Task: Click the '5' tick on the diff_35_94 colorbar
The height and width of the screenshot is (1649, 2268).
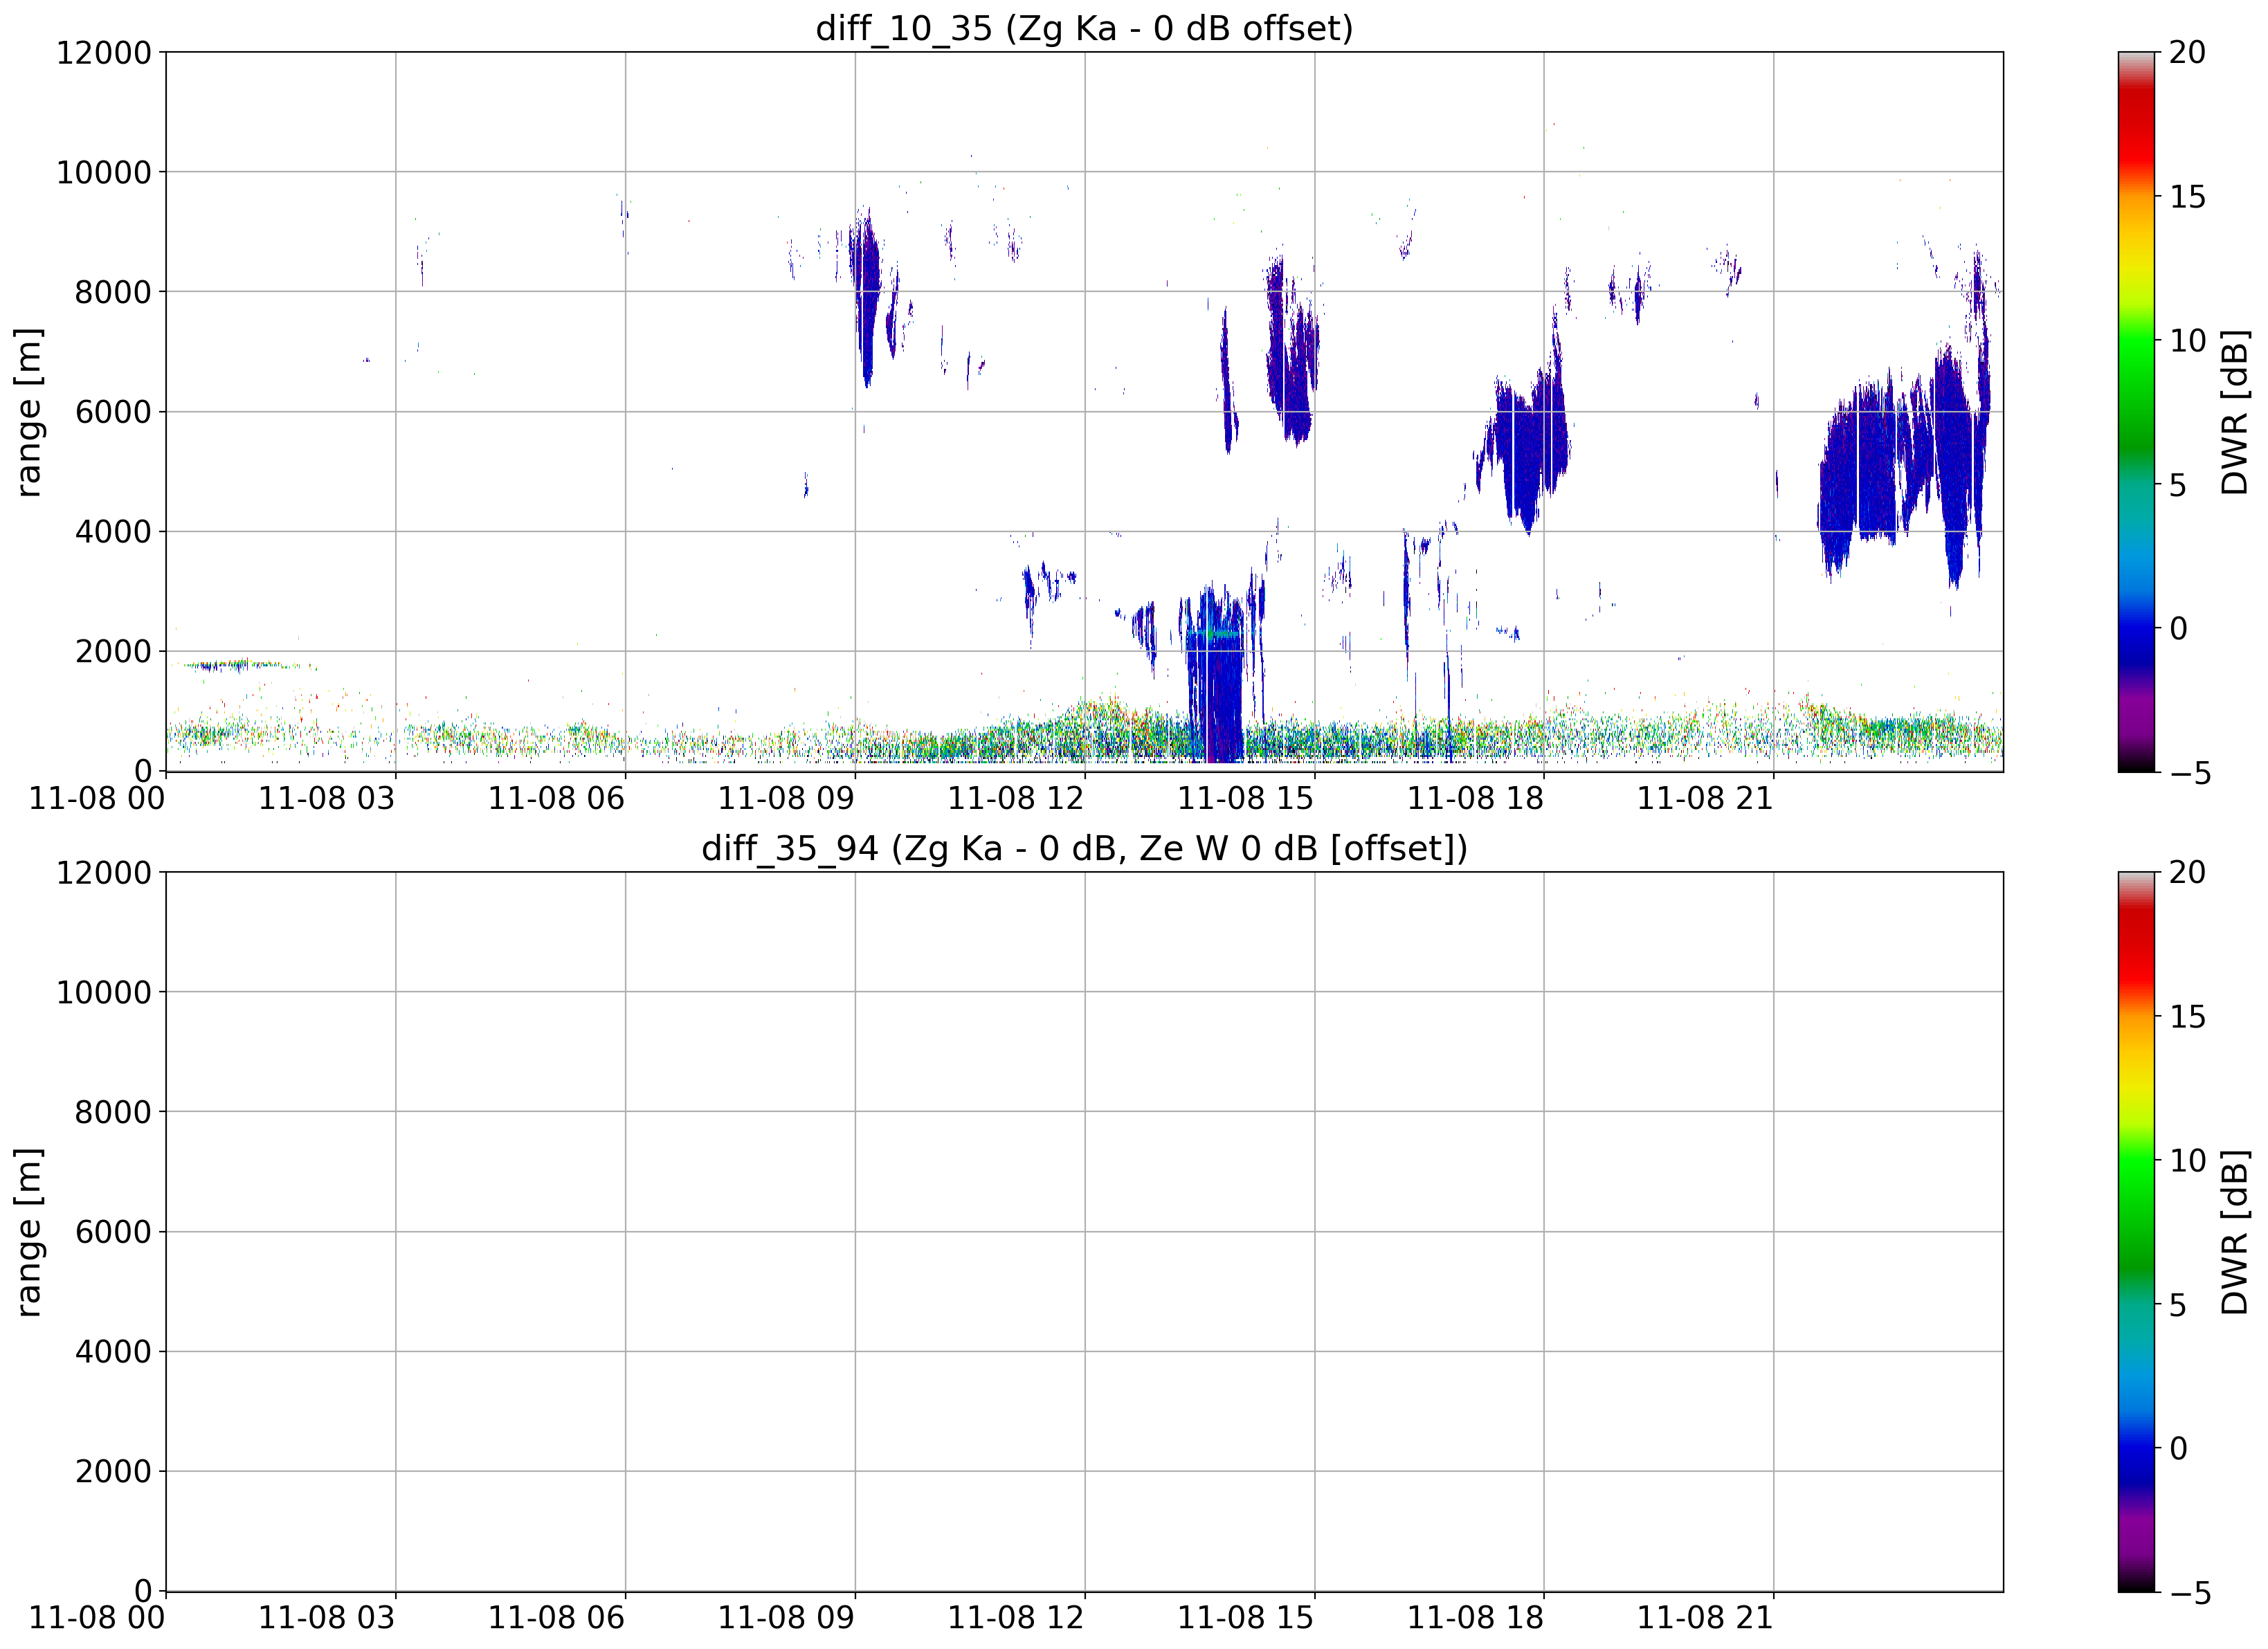Action: coord(2178,1305)
